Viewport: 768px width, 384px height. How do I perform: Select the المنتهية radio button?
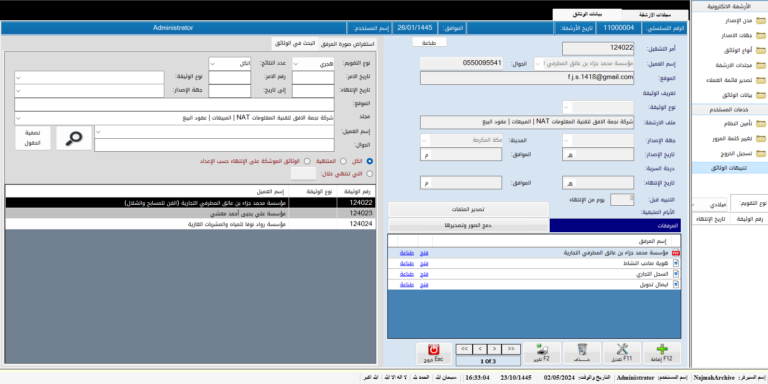[343, 161]
